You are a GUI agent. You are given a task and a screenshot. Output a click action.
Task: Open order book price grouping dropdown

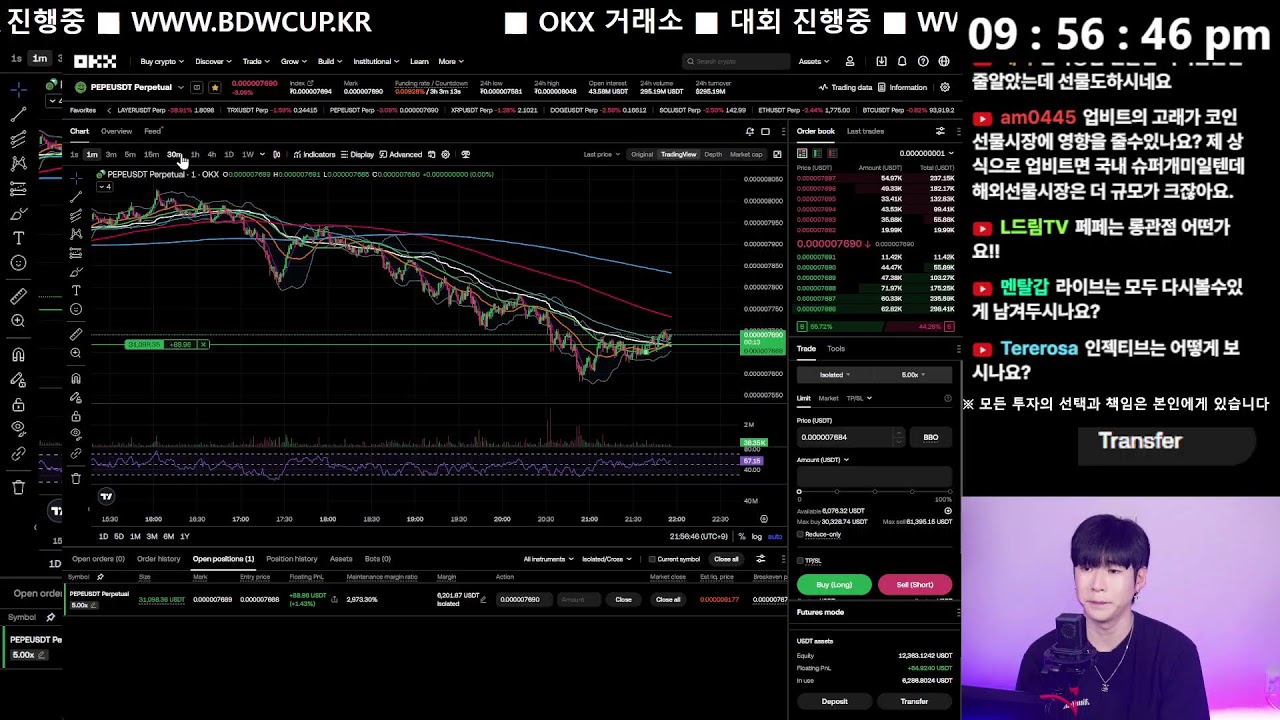tap(926, 153)
